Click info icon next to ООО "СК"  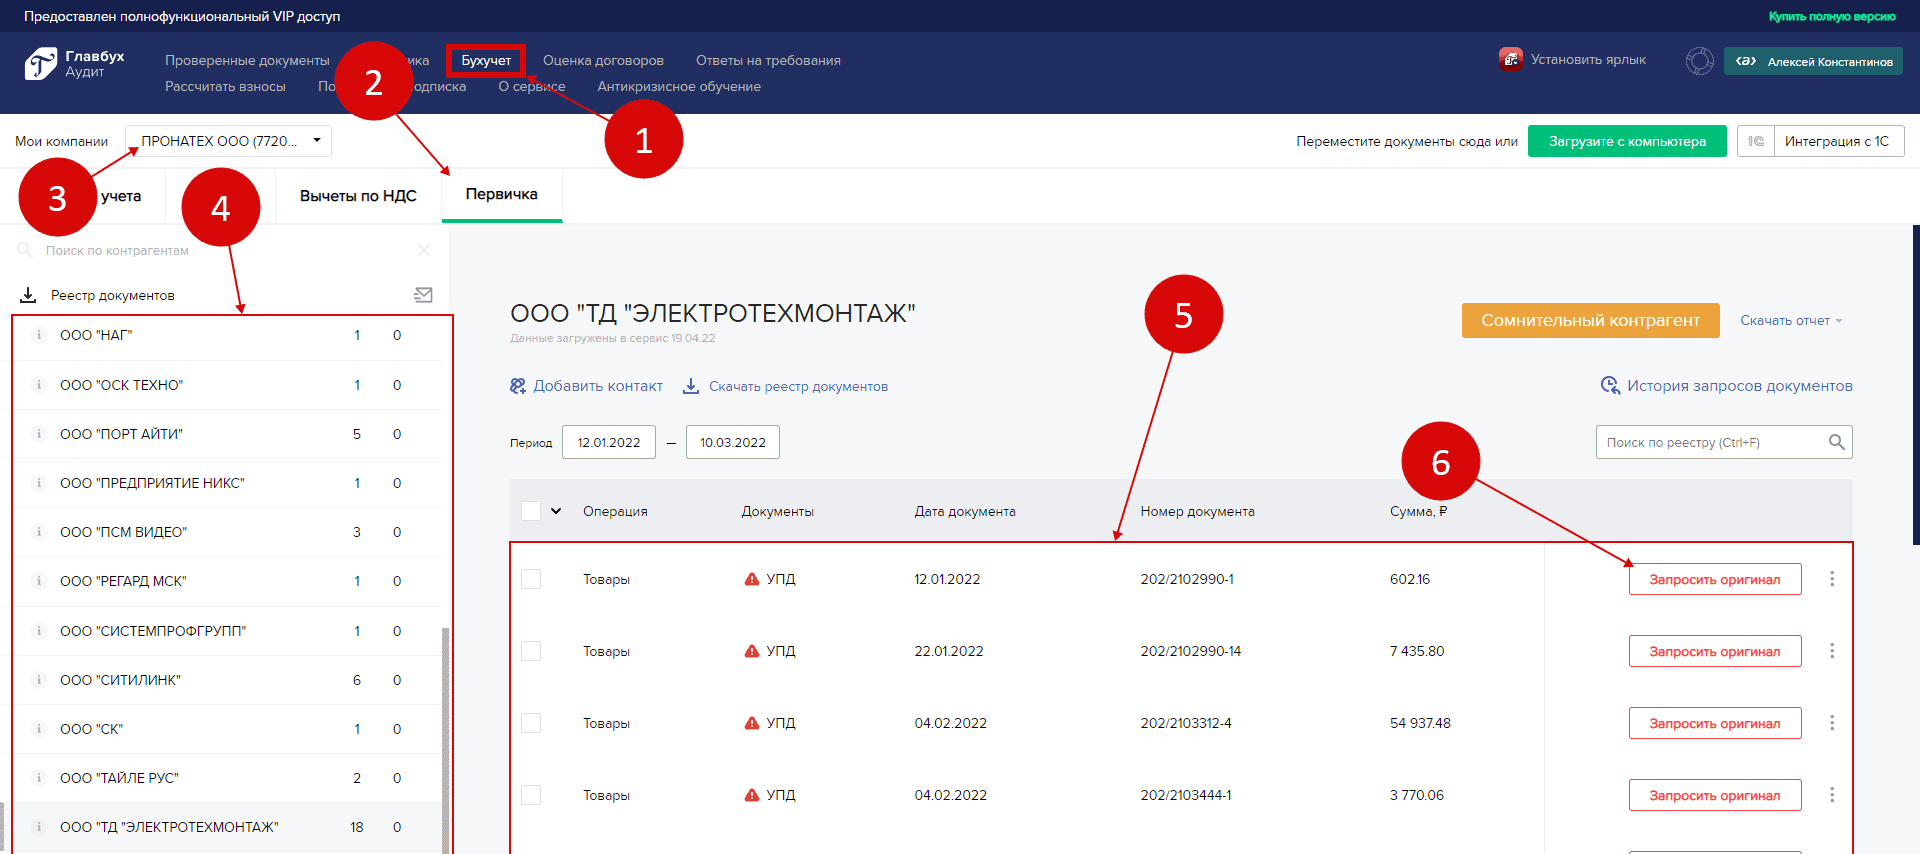coord(39,729)
